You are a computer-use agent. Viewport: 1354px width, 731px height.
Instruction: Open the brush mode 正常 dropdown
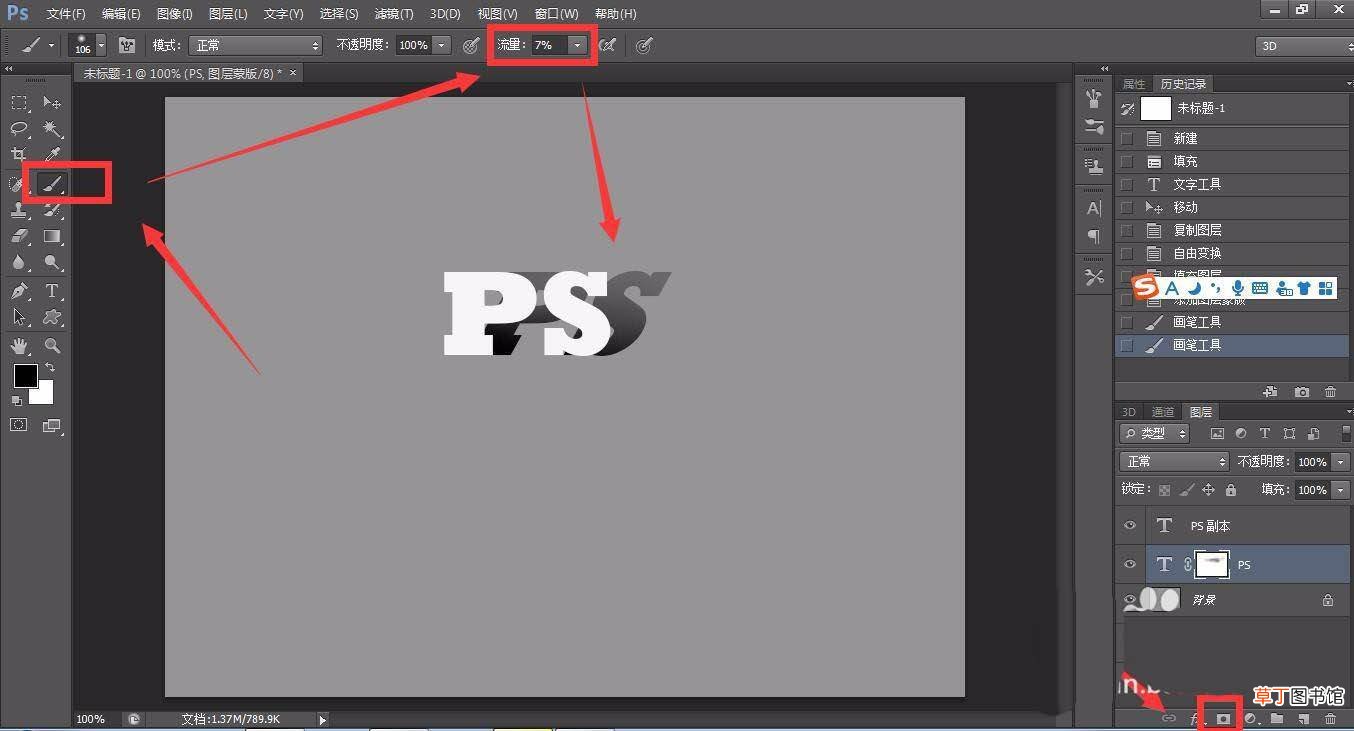(x=257, y=45)
